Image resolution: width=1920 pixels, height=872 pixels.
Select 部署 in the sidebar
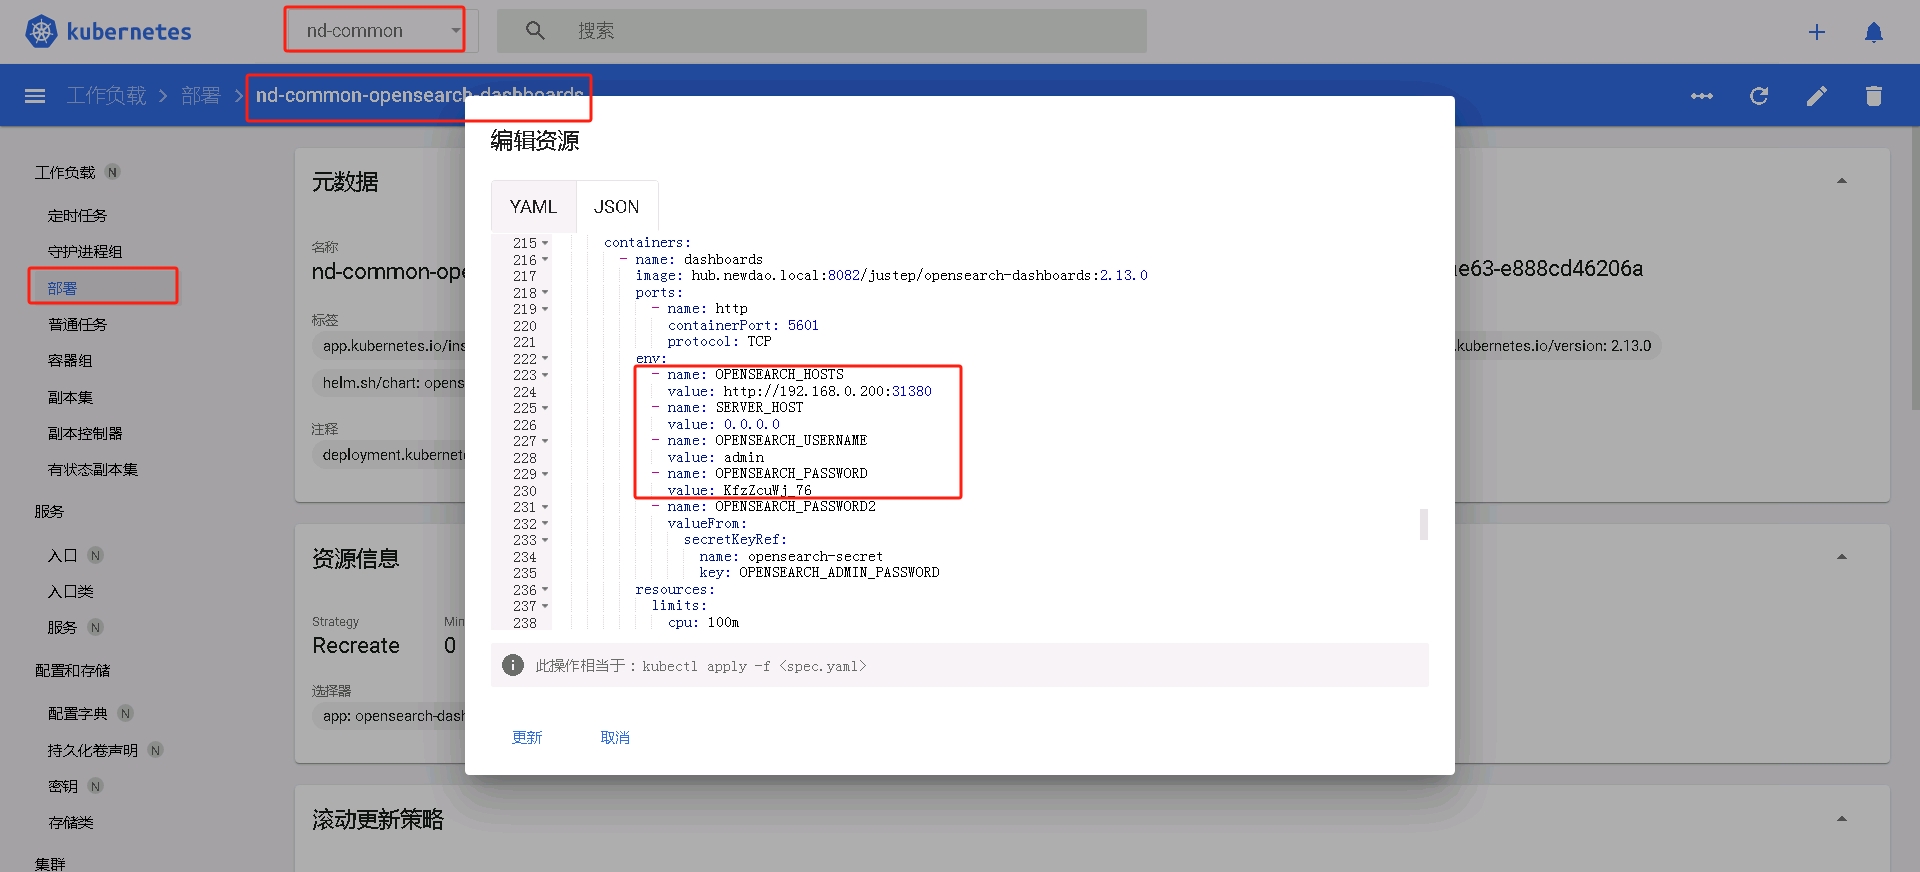[x=62, y=288]
